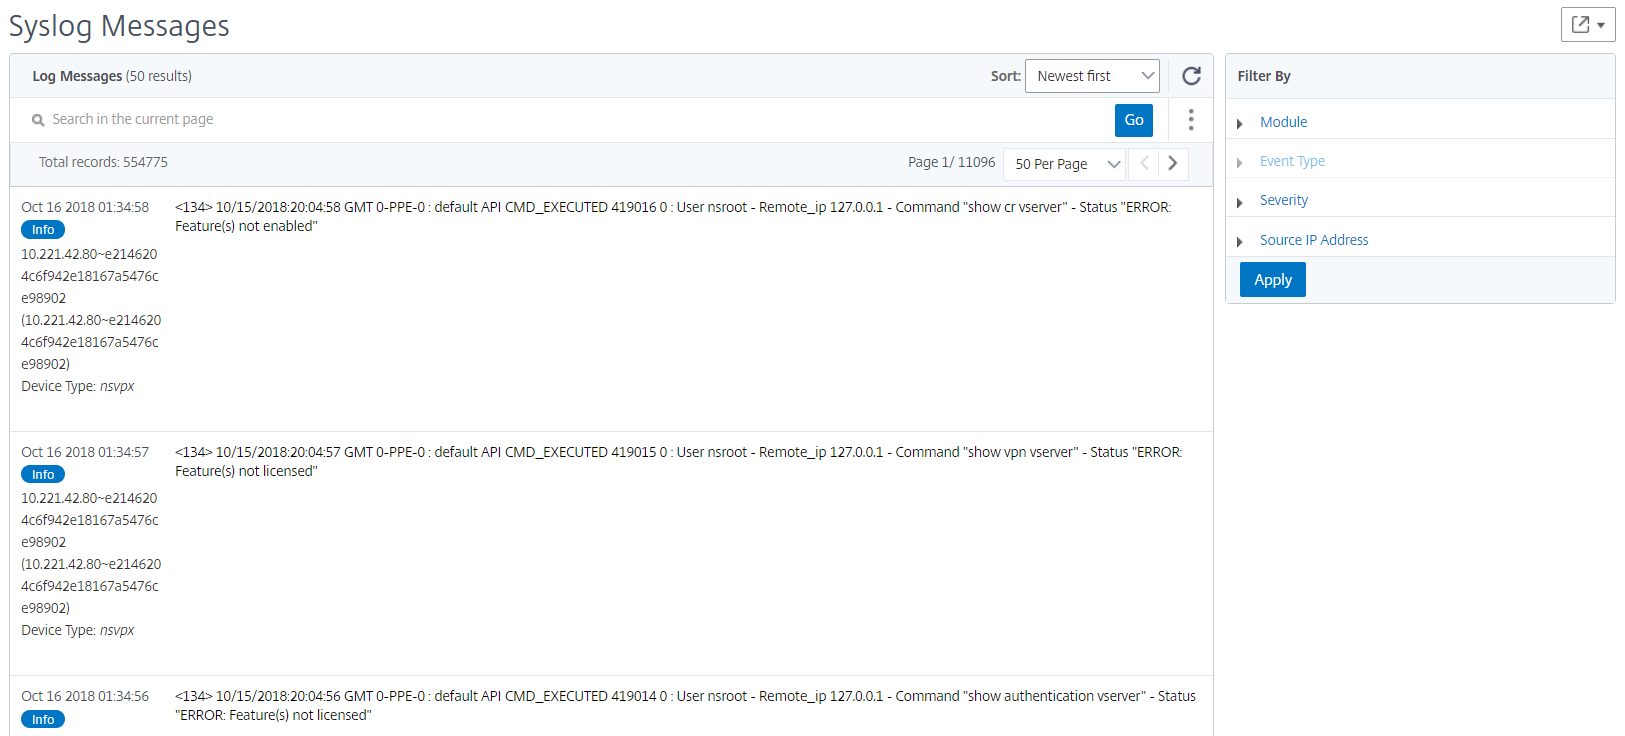This screenshot has height=736, width=1625.
Task: Click the search magnifier icon
Action: click(x=38, y=120)
